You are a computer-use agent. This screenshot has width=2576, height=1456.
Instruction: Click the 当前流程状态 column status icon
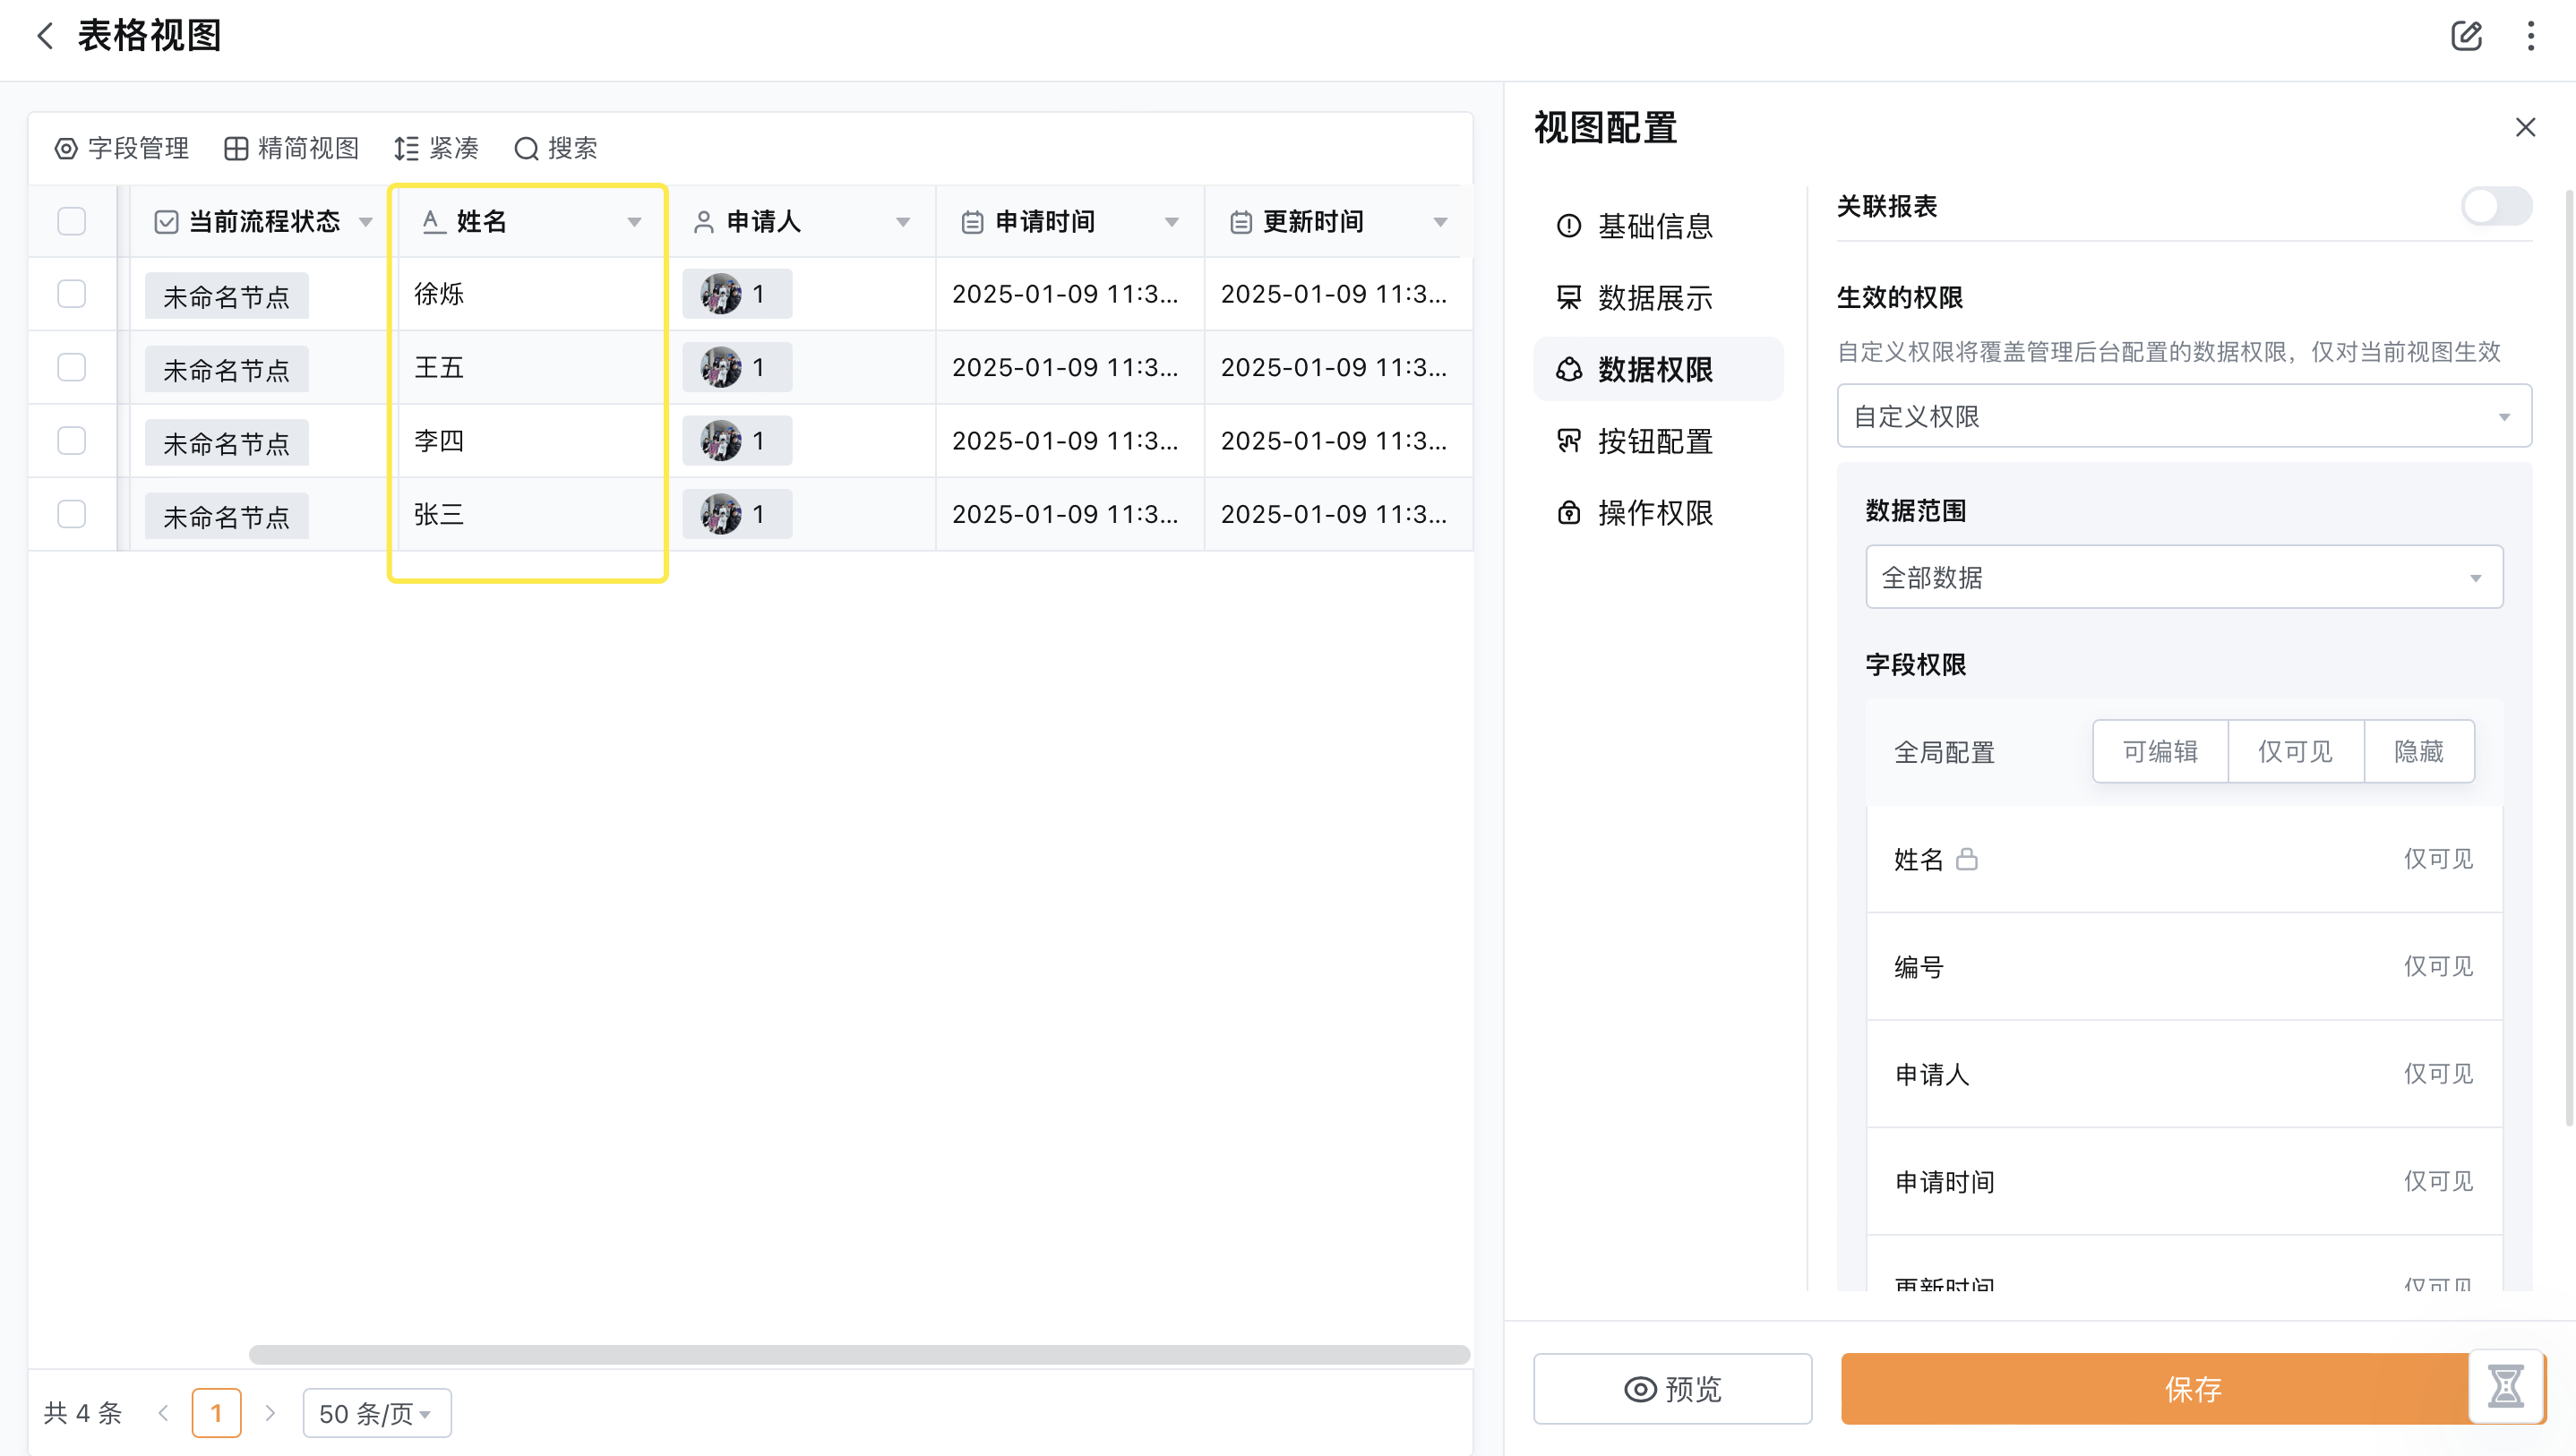pos(166,222)
